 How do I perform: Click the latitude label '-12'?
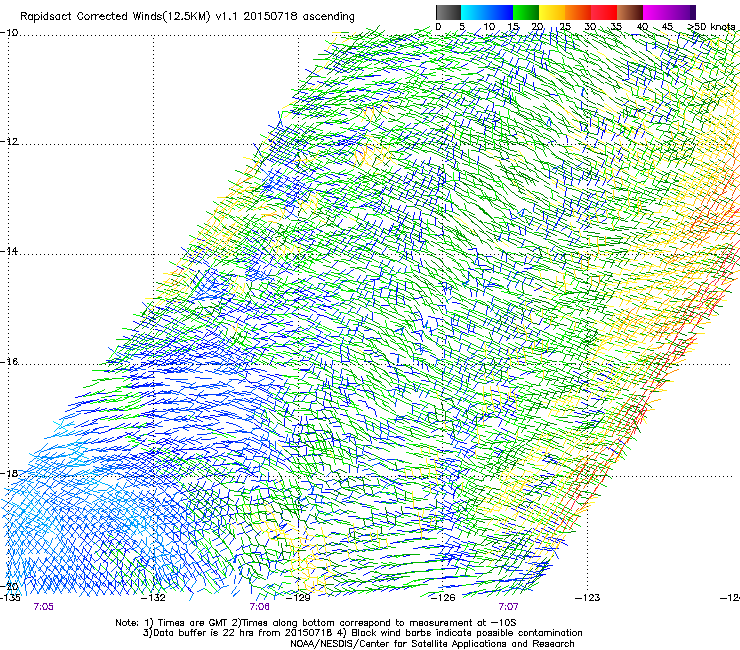9,142
